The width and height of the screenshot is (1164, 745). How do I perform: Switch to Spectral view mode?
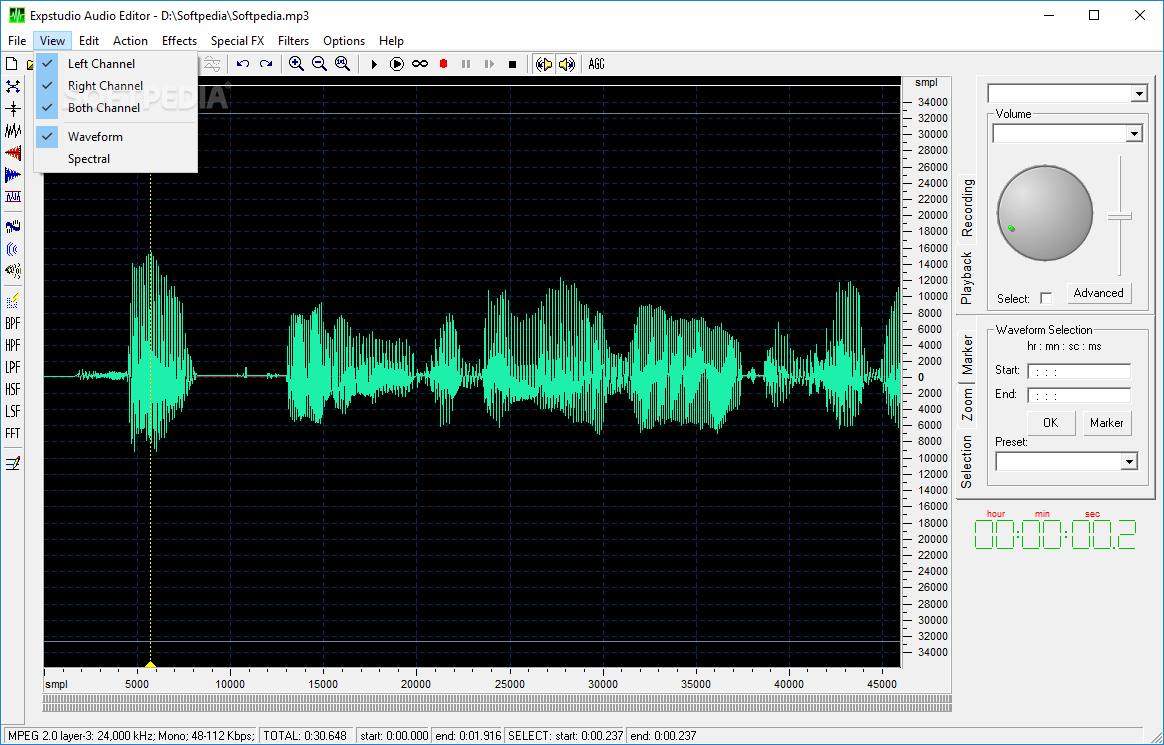coord(116,159)
